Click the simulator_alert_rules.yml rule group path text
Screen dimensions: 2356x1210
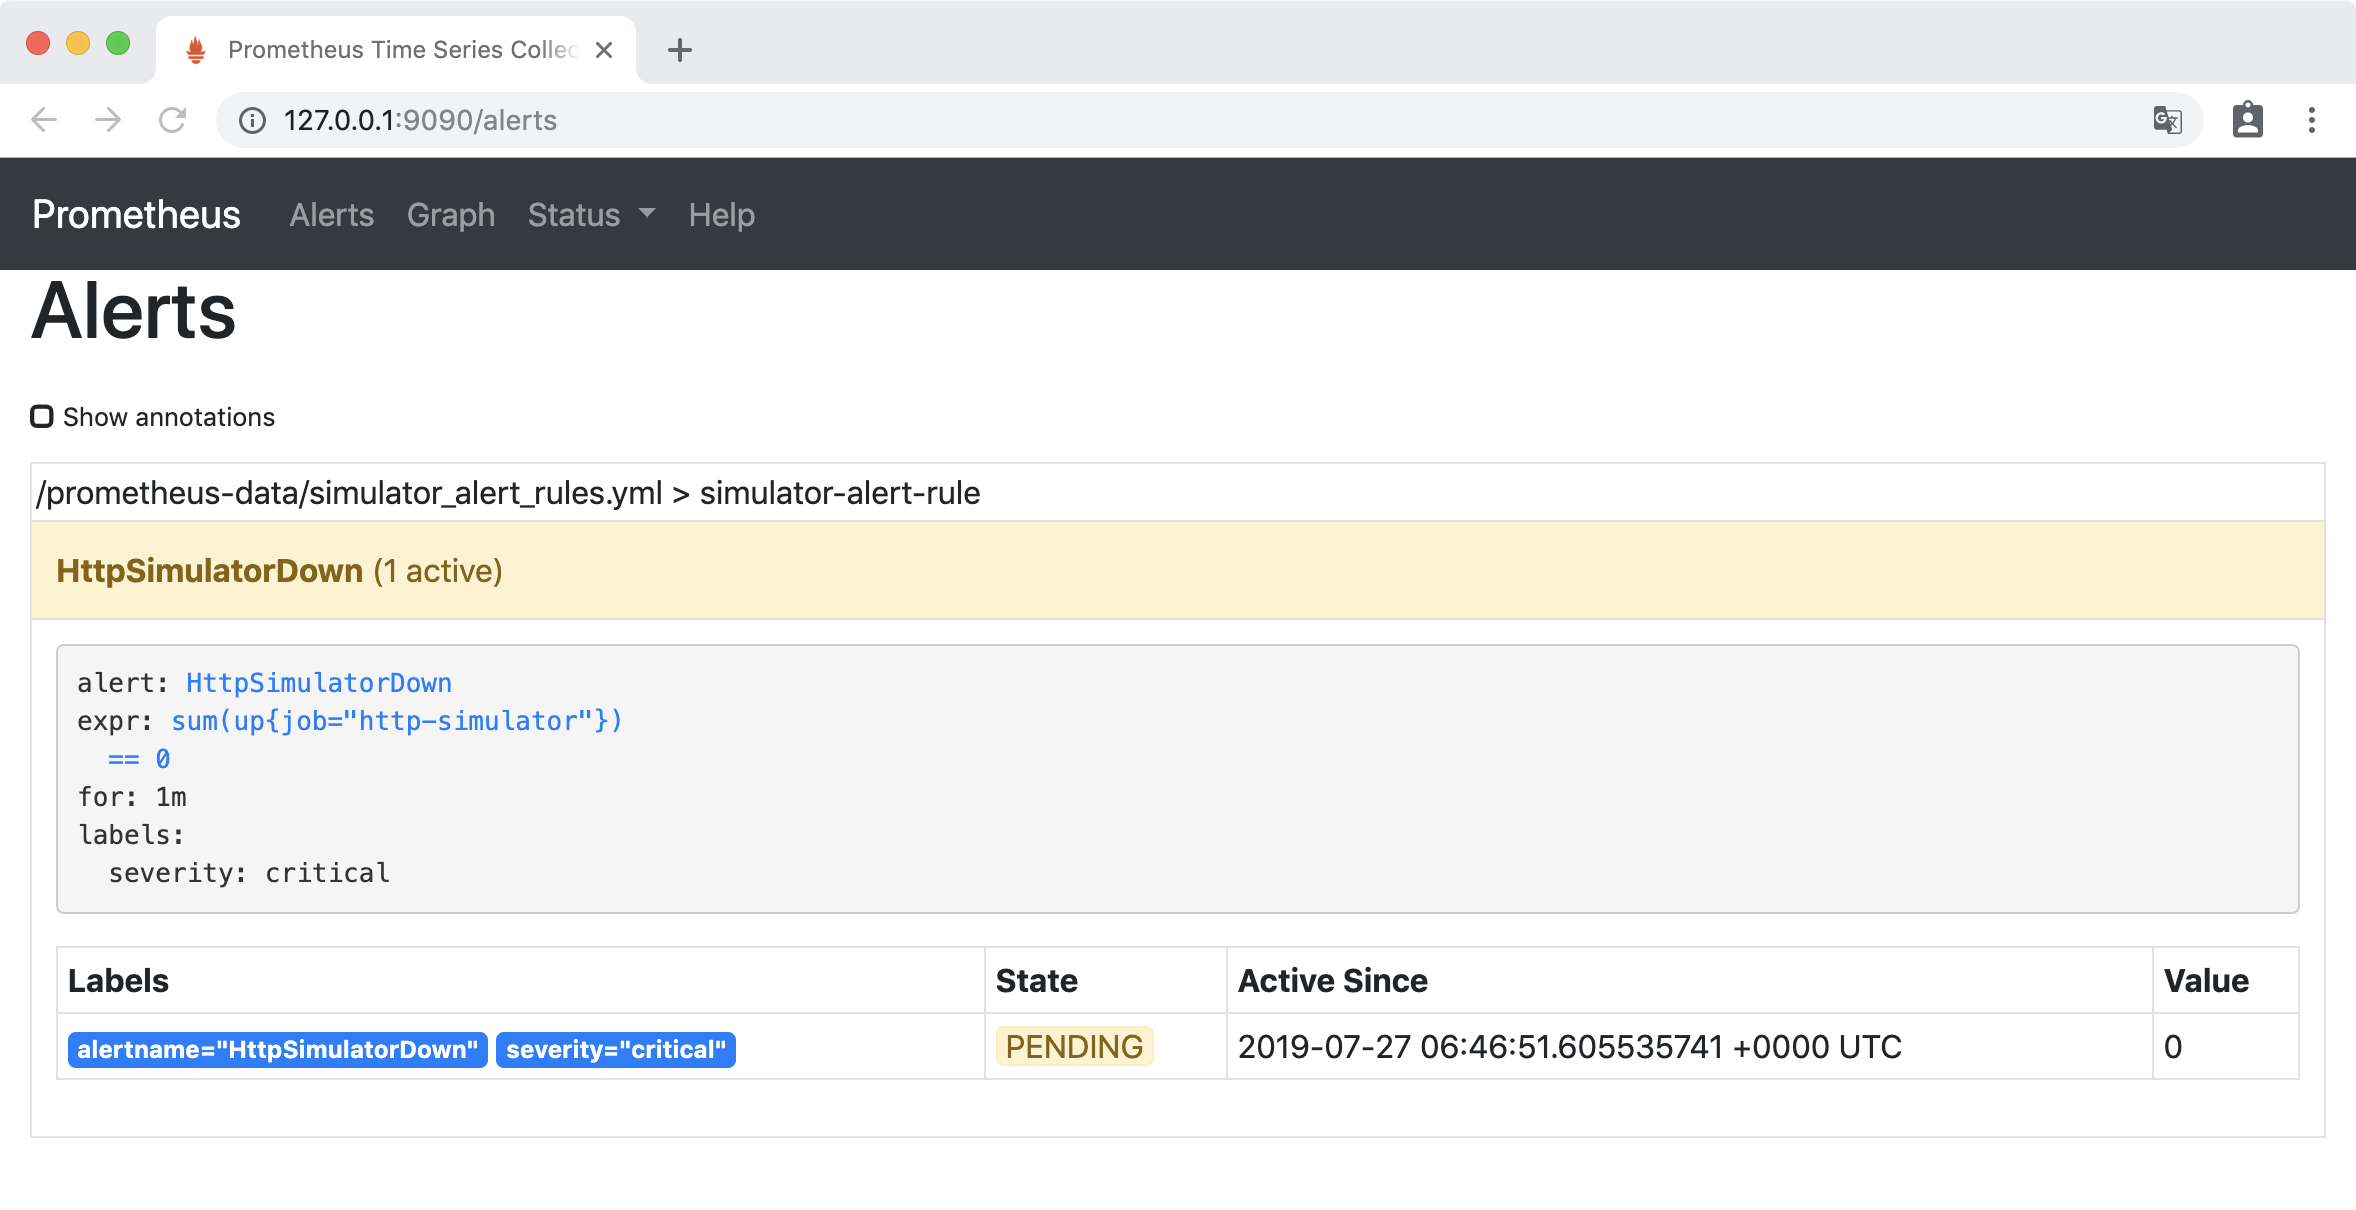tap(508, 493)
